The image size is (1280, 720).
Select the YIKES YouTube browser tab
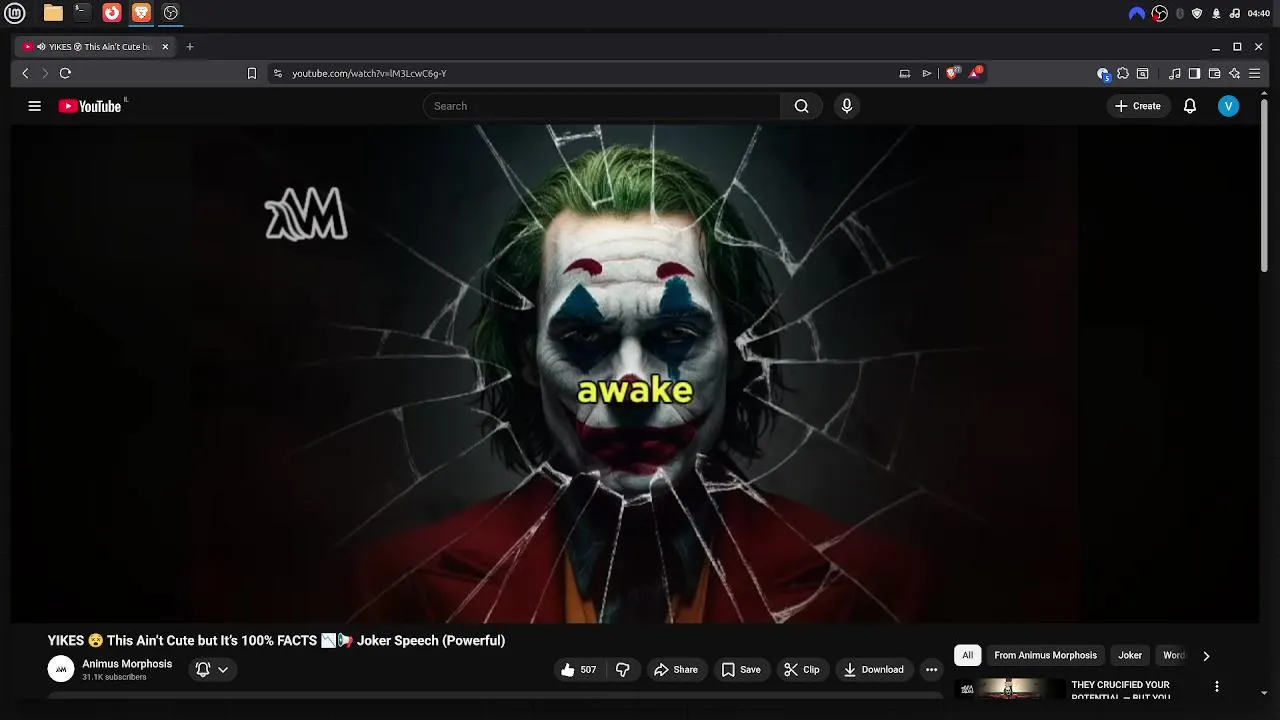click(97, 47)
